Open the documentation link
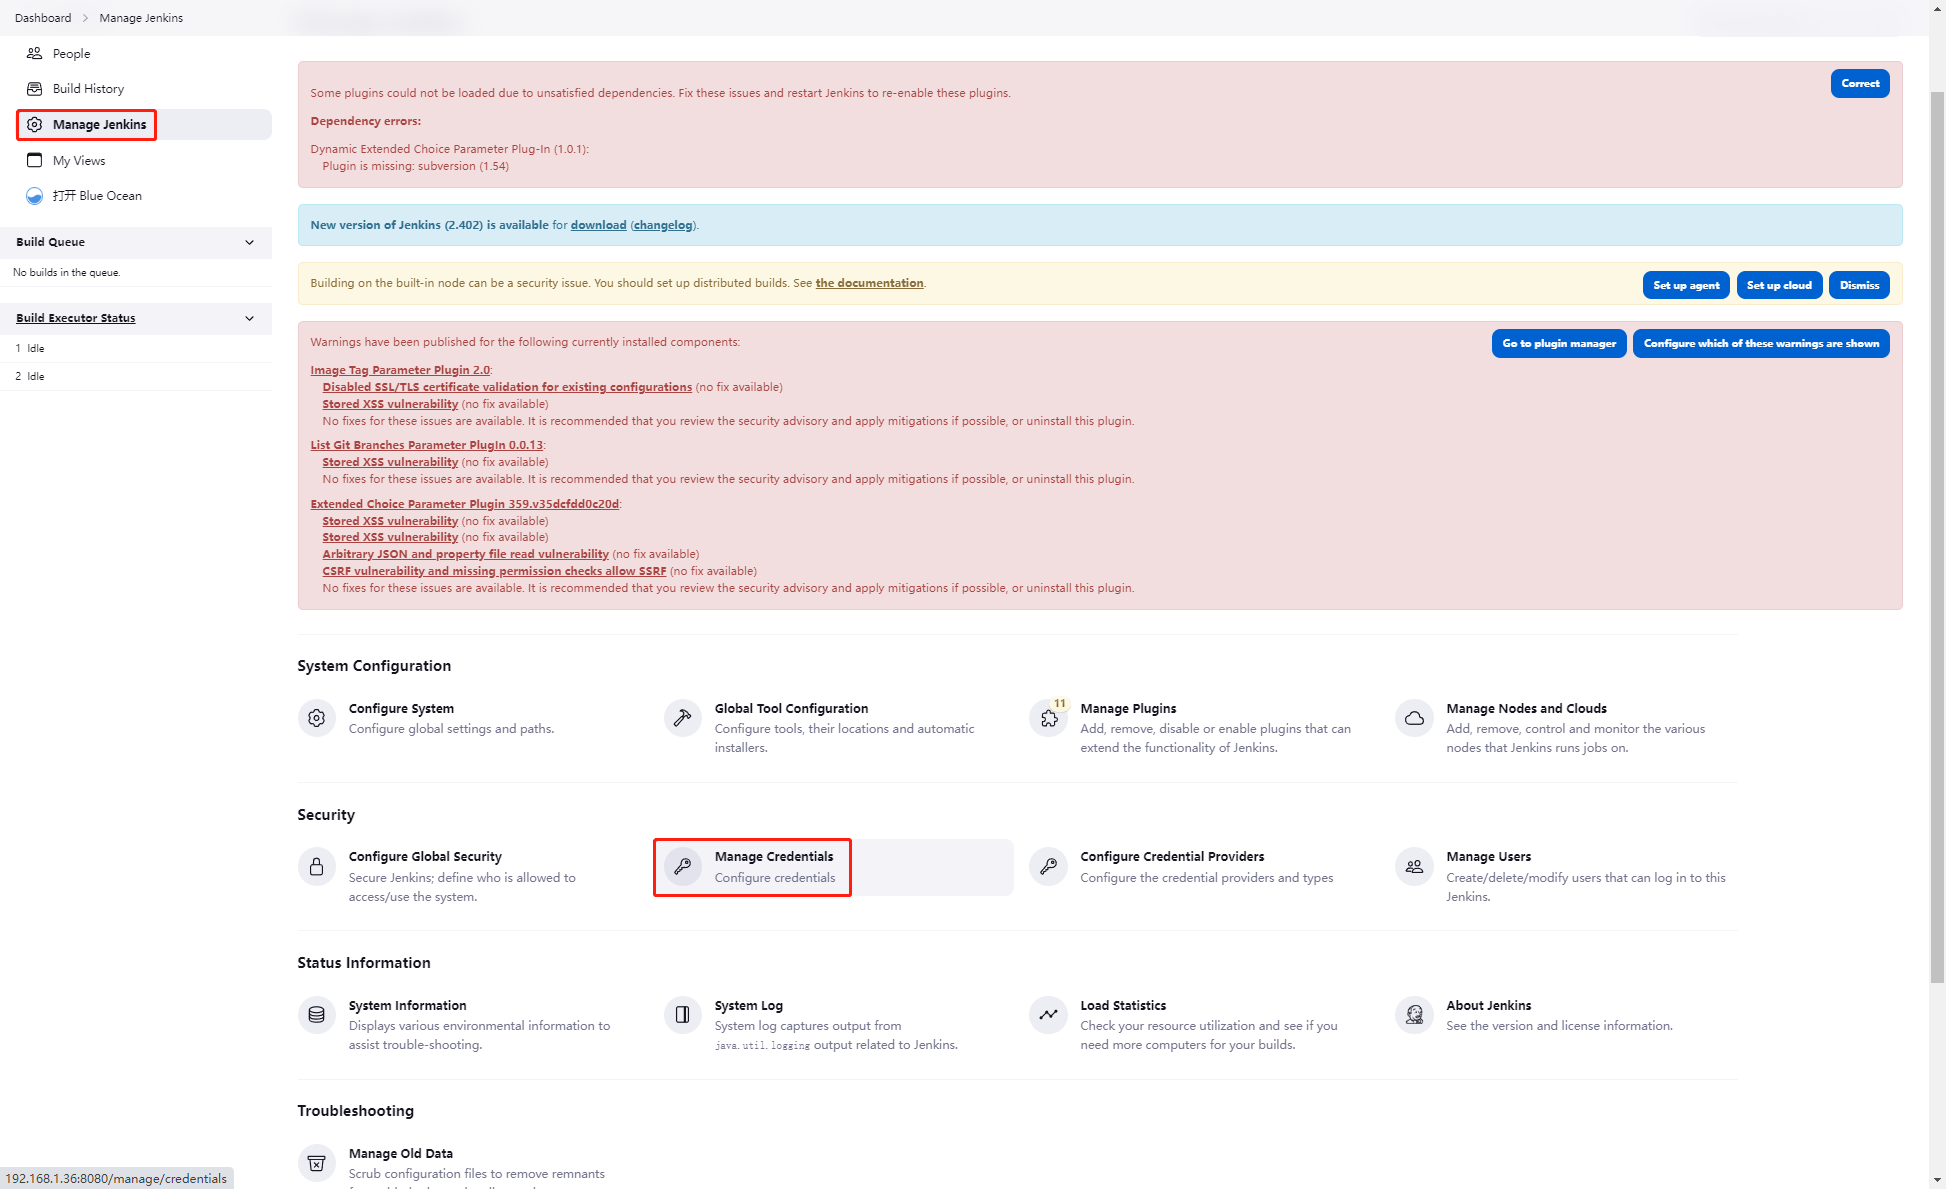Image resolution: width=1946 pixels, height=1189 pixels. pos(869,283)
